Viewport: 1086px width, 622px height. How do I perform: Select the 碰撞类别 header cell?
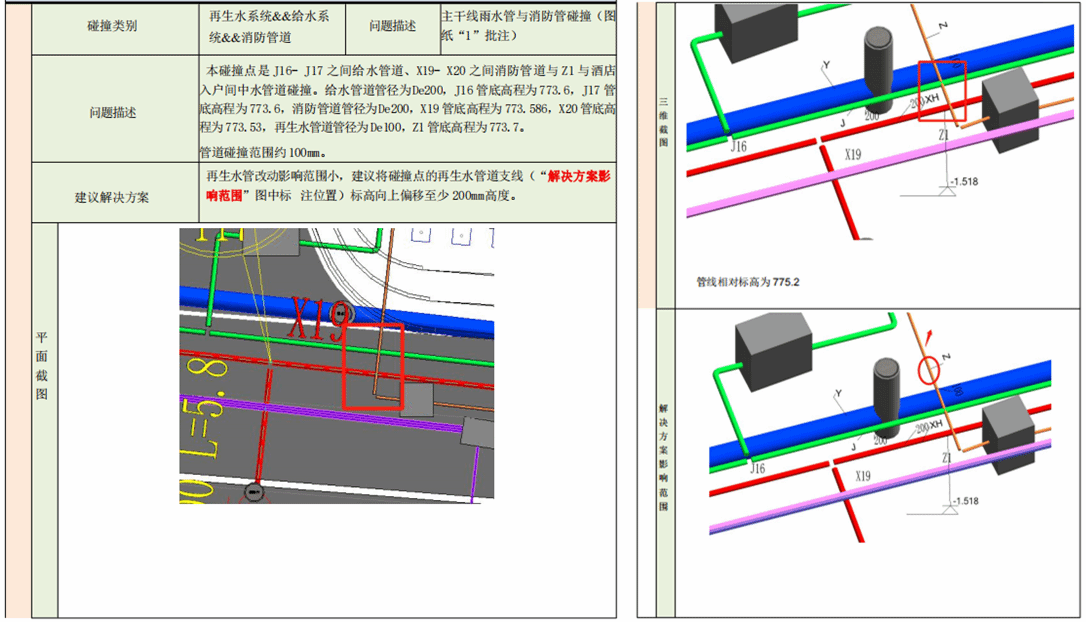point(114,27)
